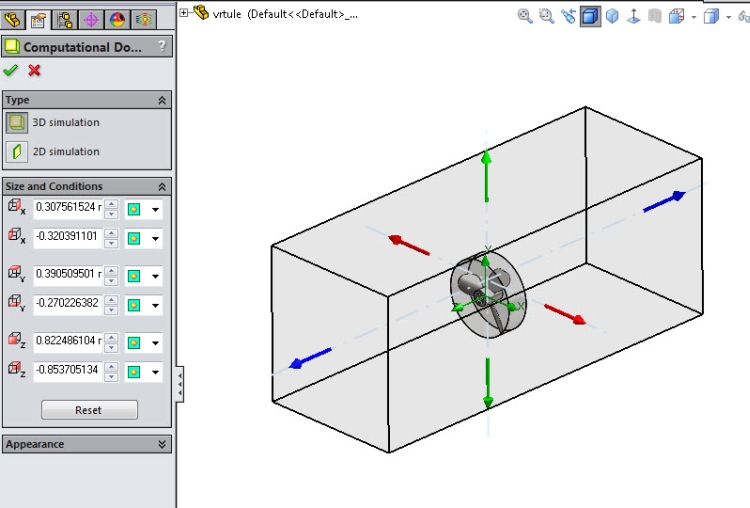The image size is (750, 508).
Task: Increase the Y max value with spinner
Action: pos(111,271)
